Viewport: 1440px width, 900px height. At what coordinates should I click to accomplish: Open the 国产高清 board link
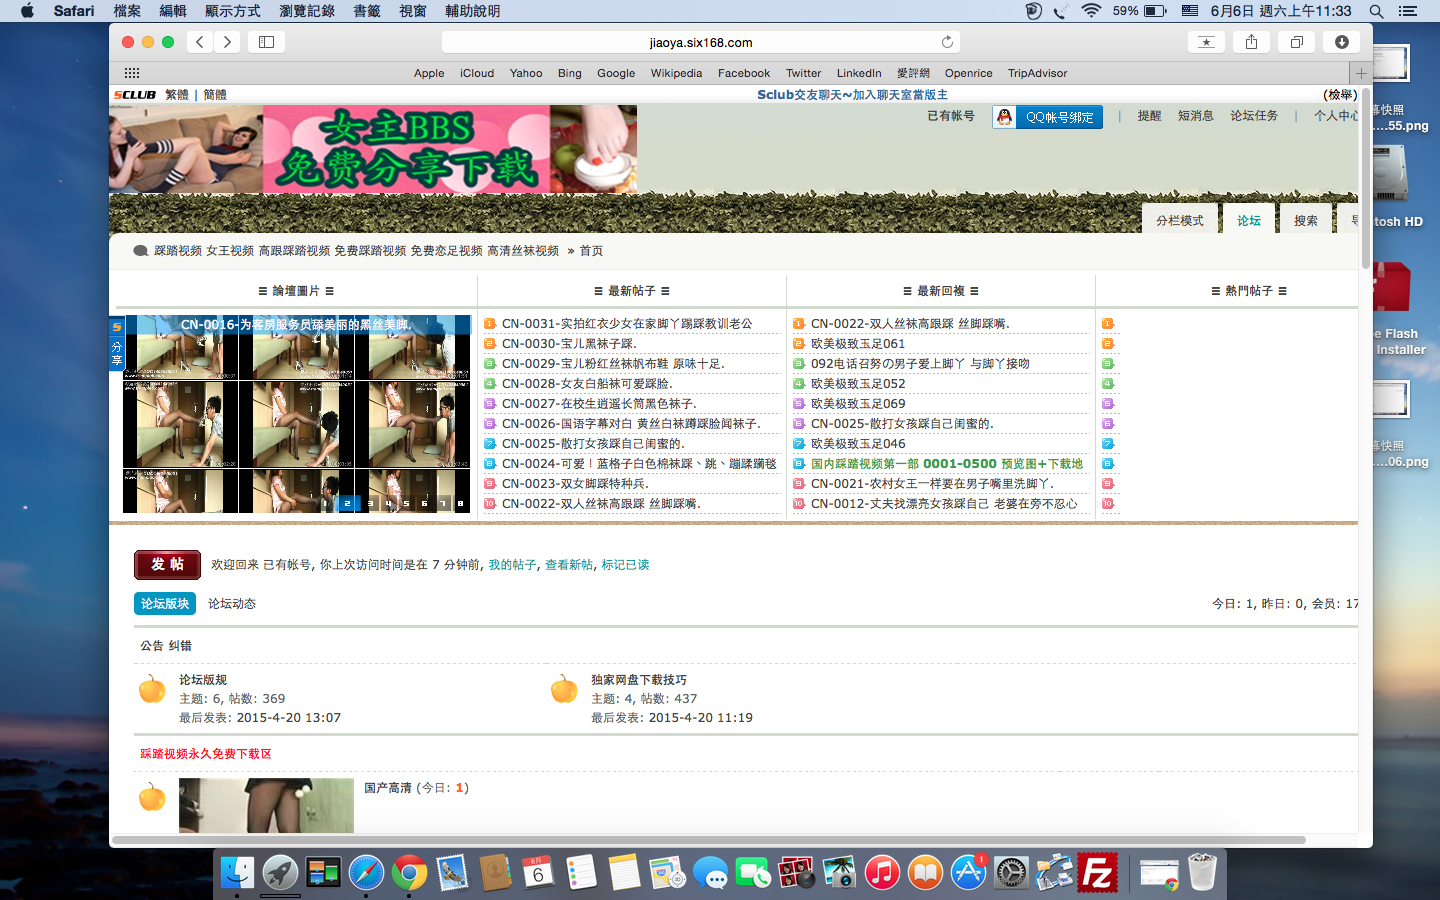[x=388, y=788]
